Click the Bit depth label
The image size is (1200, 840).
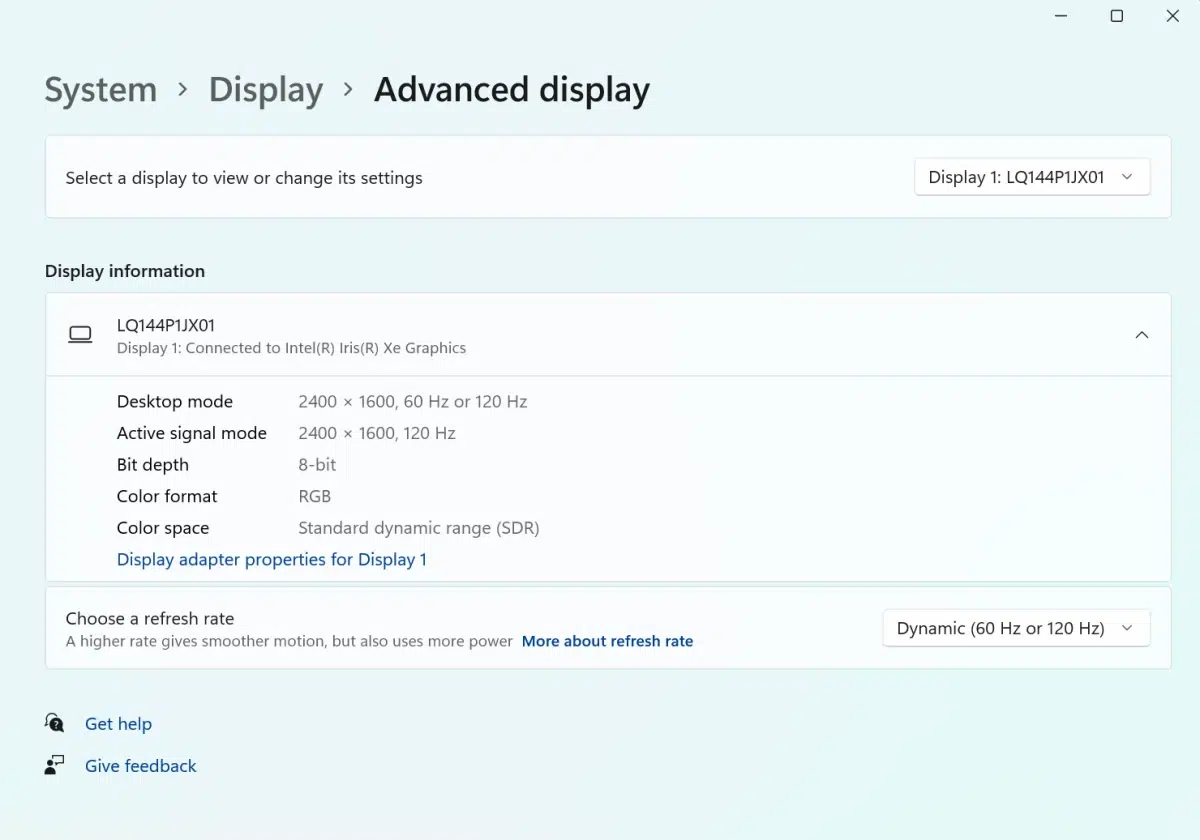153,465
